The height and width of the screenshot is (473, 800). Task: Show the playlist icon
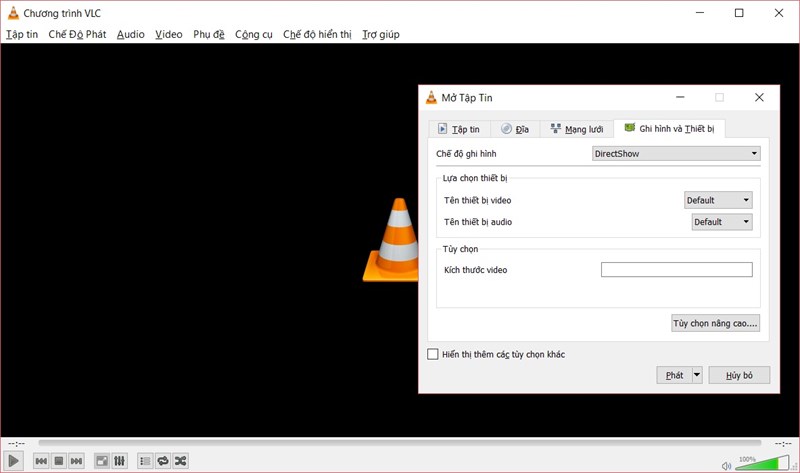[x=145, y=461]
